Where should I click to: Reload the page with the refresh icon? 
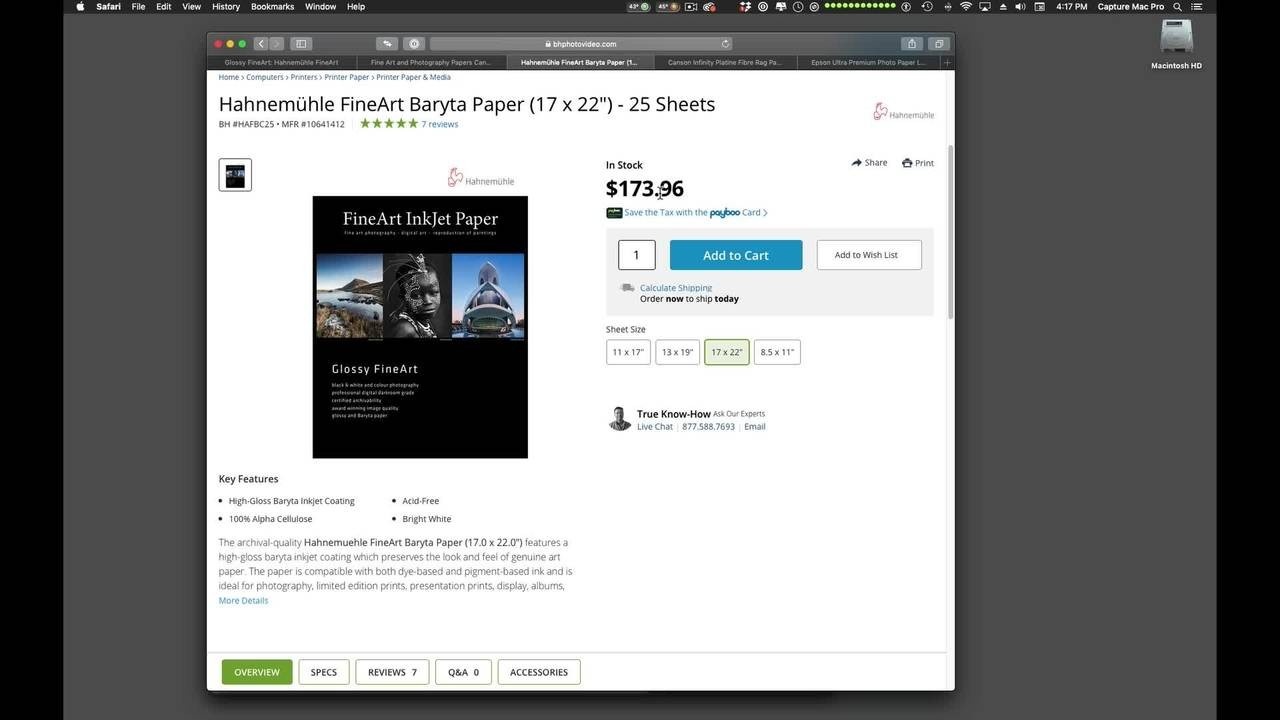[725, 44]
